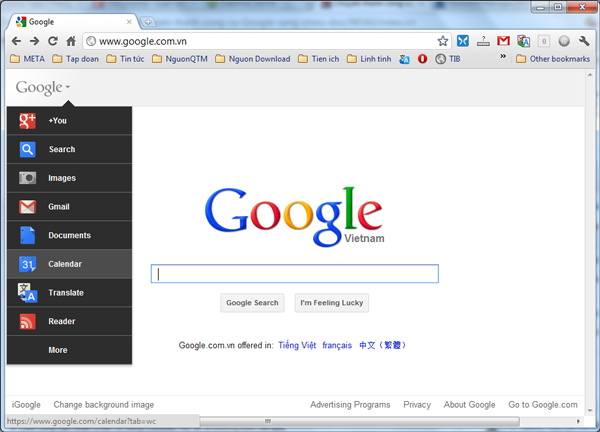Select Reader in the Google menu
The width and height of the screenshot is (600, 432).
point(69,321)
